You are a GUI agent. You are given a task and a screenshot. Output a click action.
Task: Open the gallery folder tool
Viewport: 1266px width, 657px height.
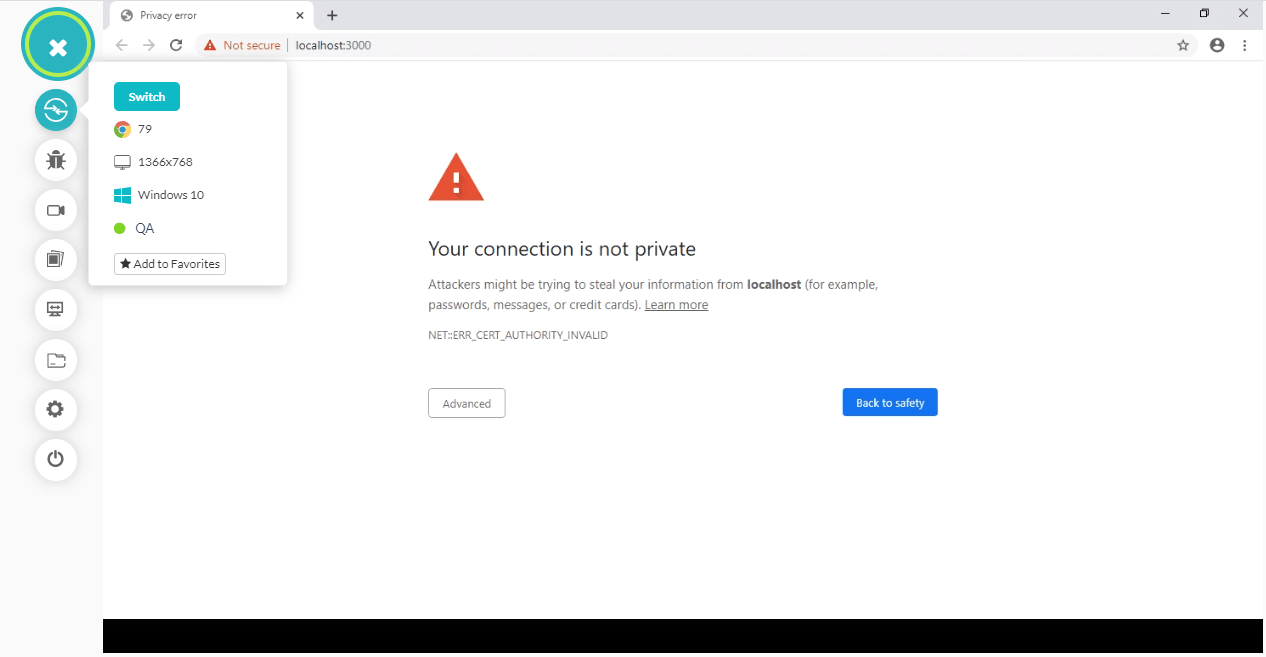(x=56, y=360)
